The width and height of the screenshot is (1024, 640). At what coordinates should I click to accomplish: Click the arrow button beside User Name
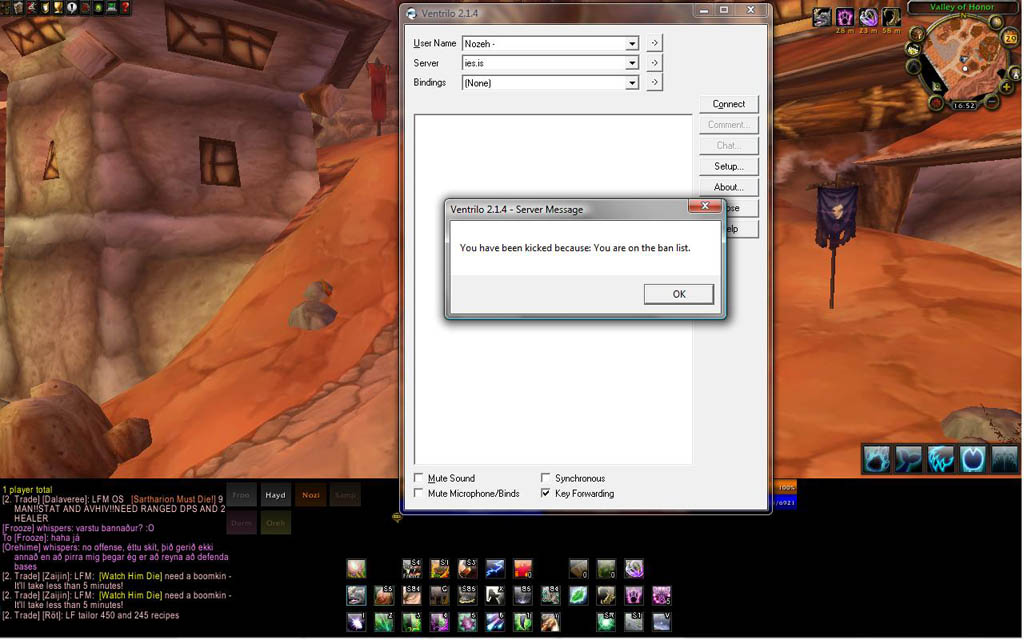(654, 43)
